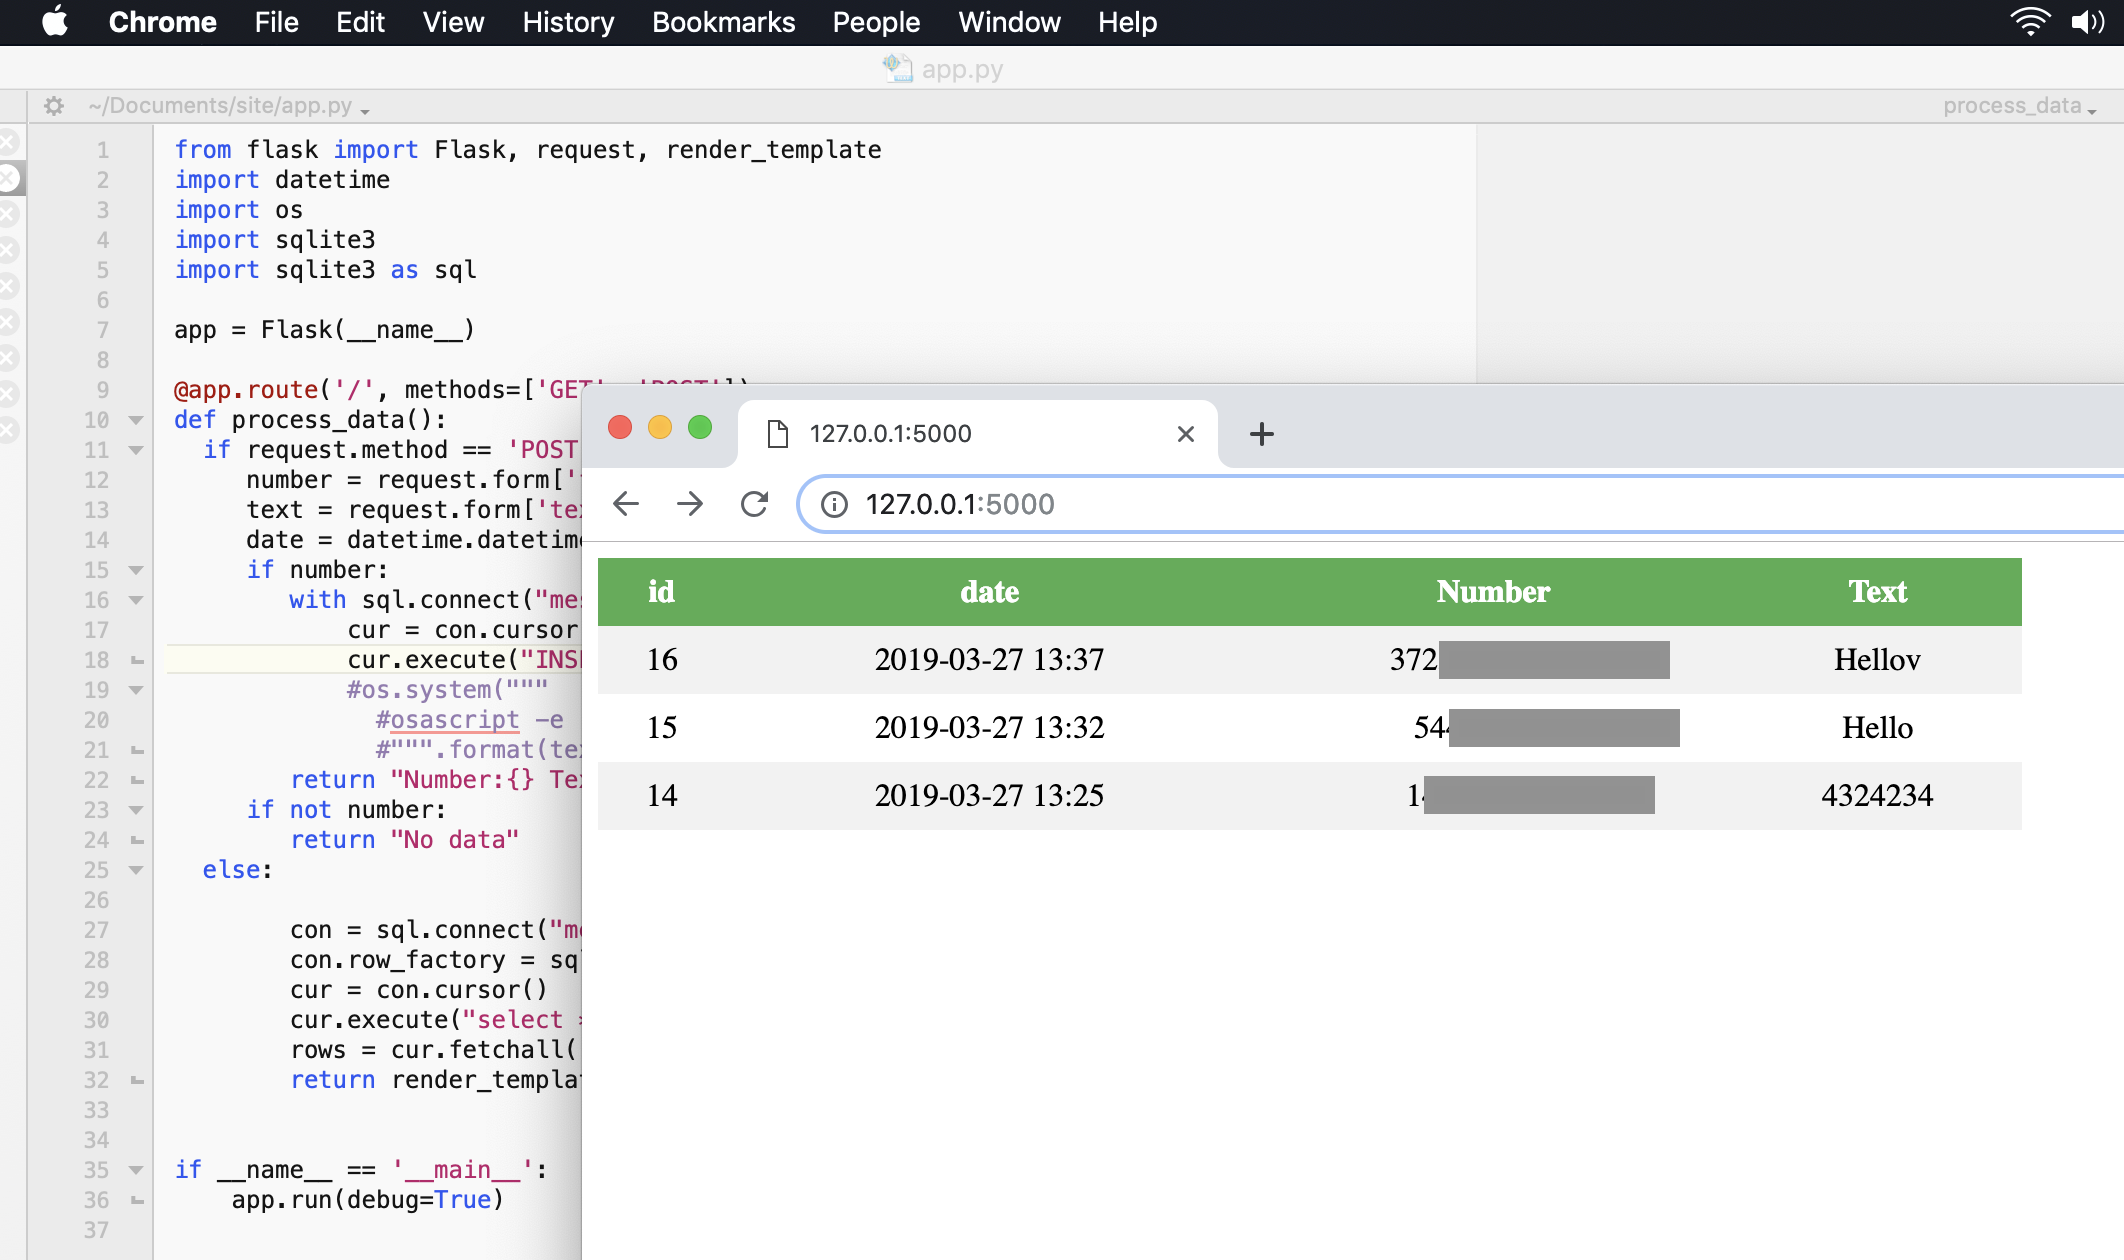The image size is (2124, 1260).
Task: Collapse the fold arrow at line 35
Action: 136,1170
